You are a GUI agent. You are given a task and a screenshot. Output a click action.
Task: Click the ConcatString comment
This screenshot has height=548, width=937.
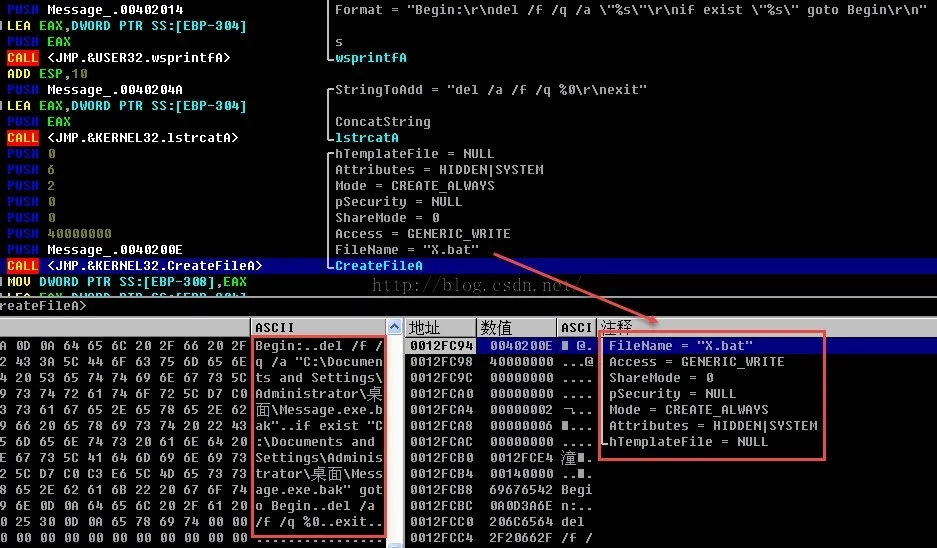coord(382,122)
